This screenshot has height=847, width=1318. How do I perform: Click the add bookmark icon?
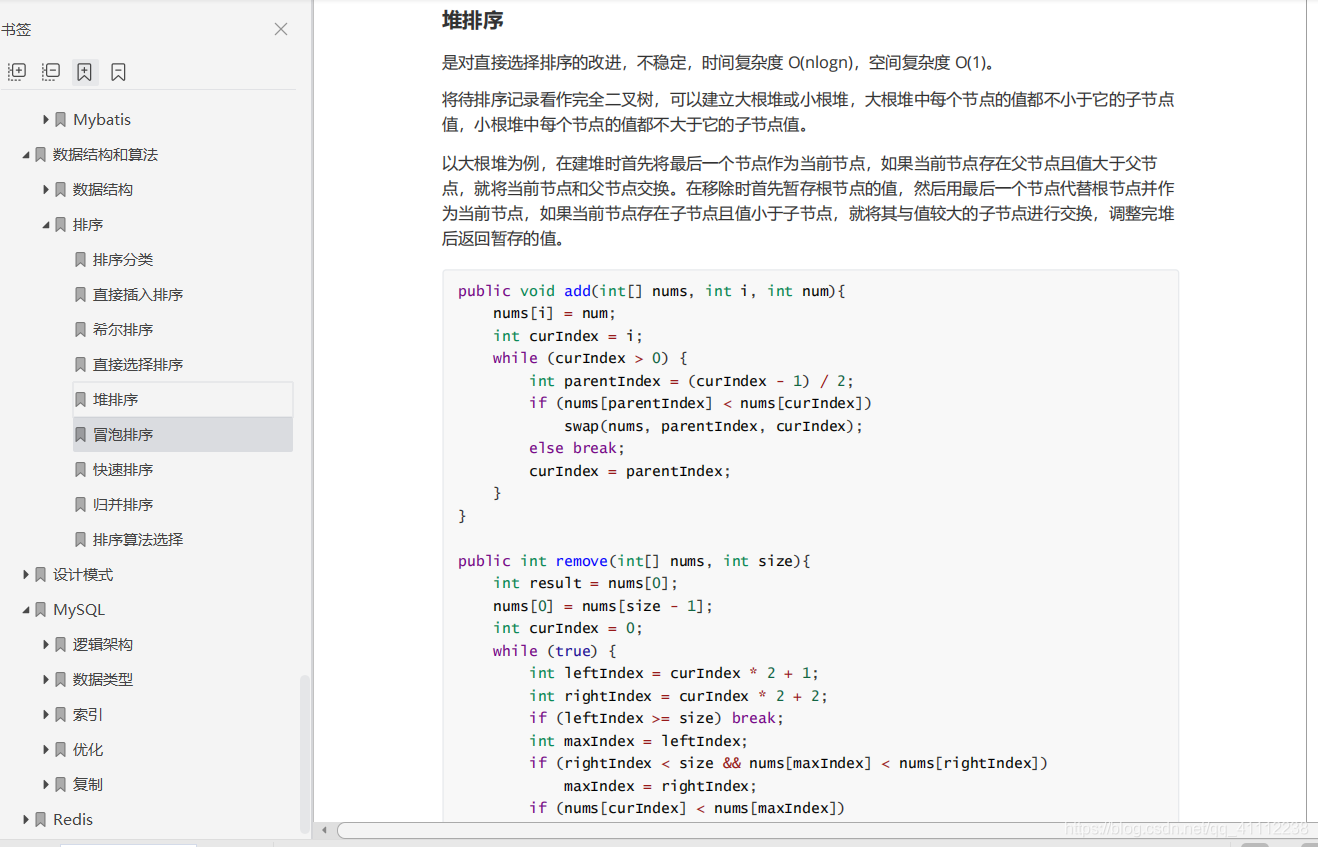85,72
